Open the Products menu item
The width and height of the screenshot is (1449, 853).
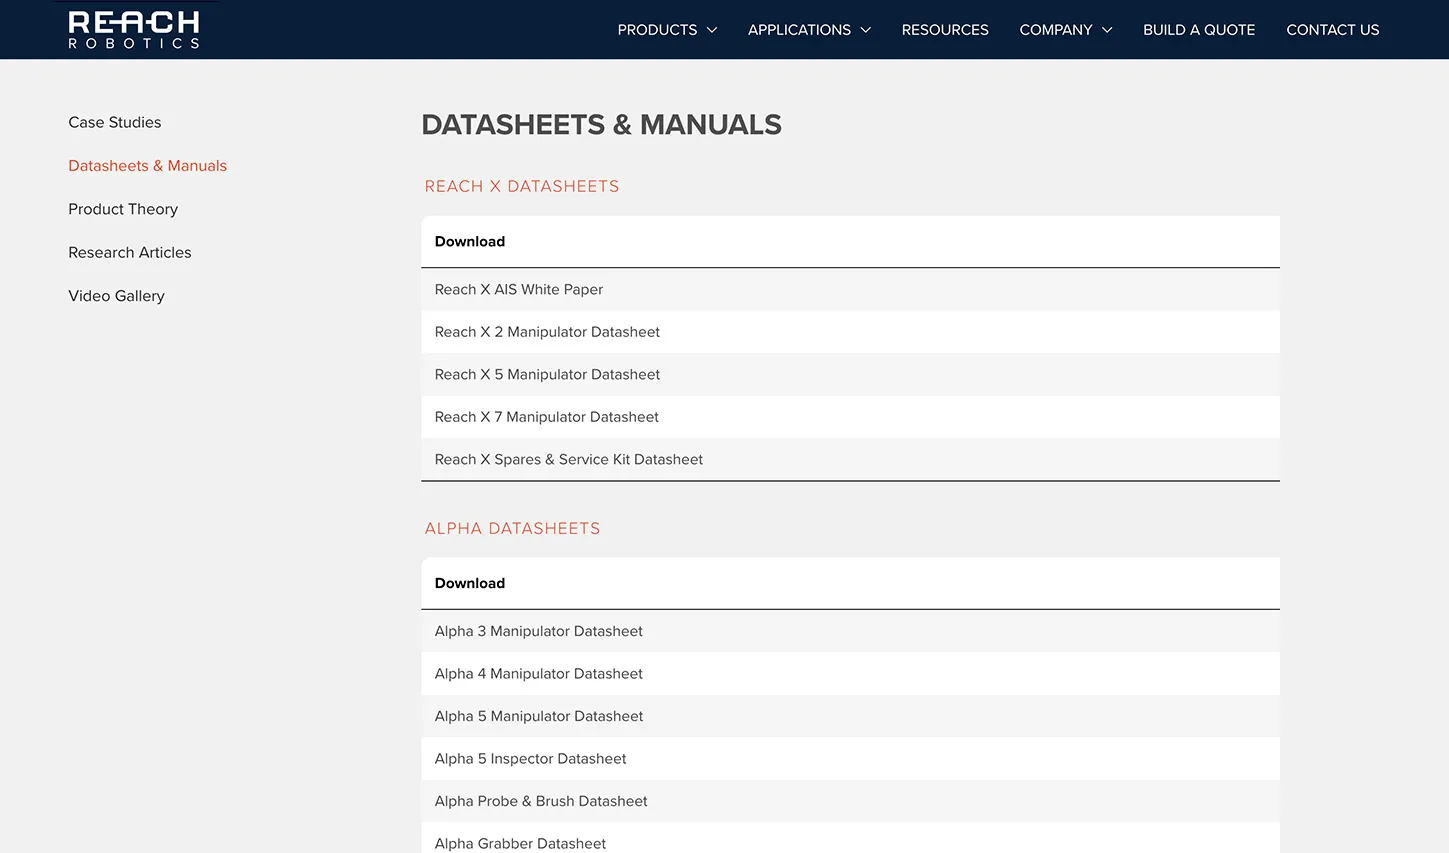[657, 30]
